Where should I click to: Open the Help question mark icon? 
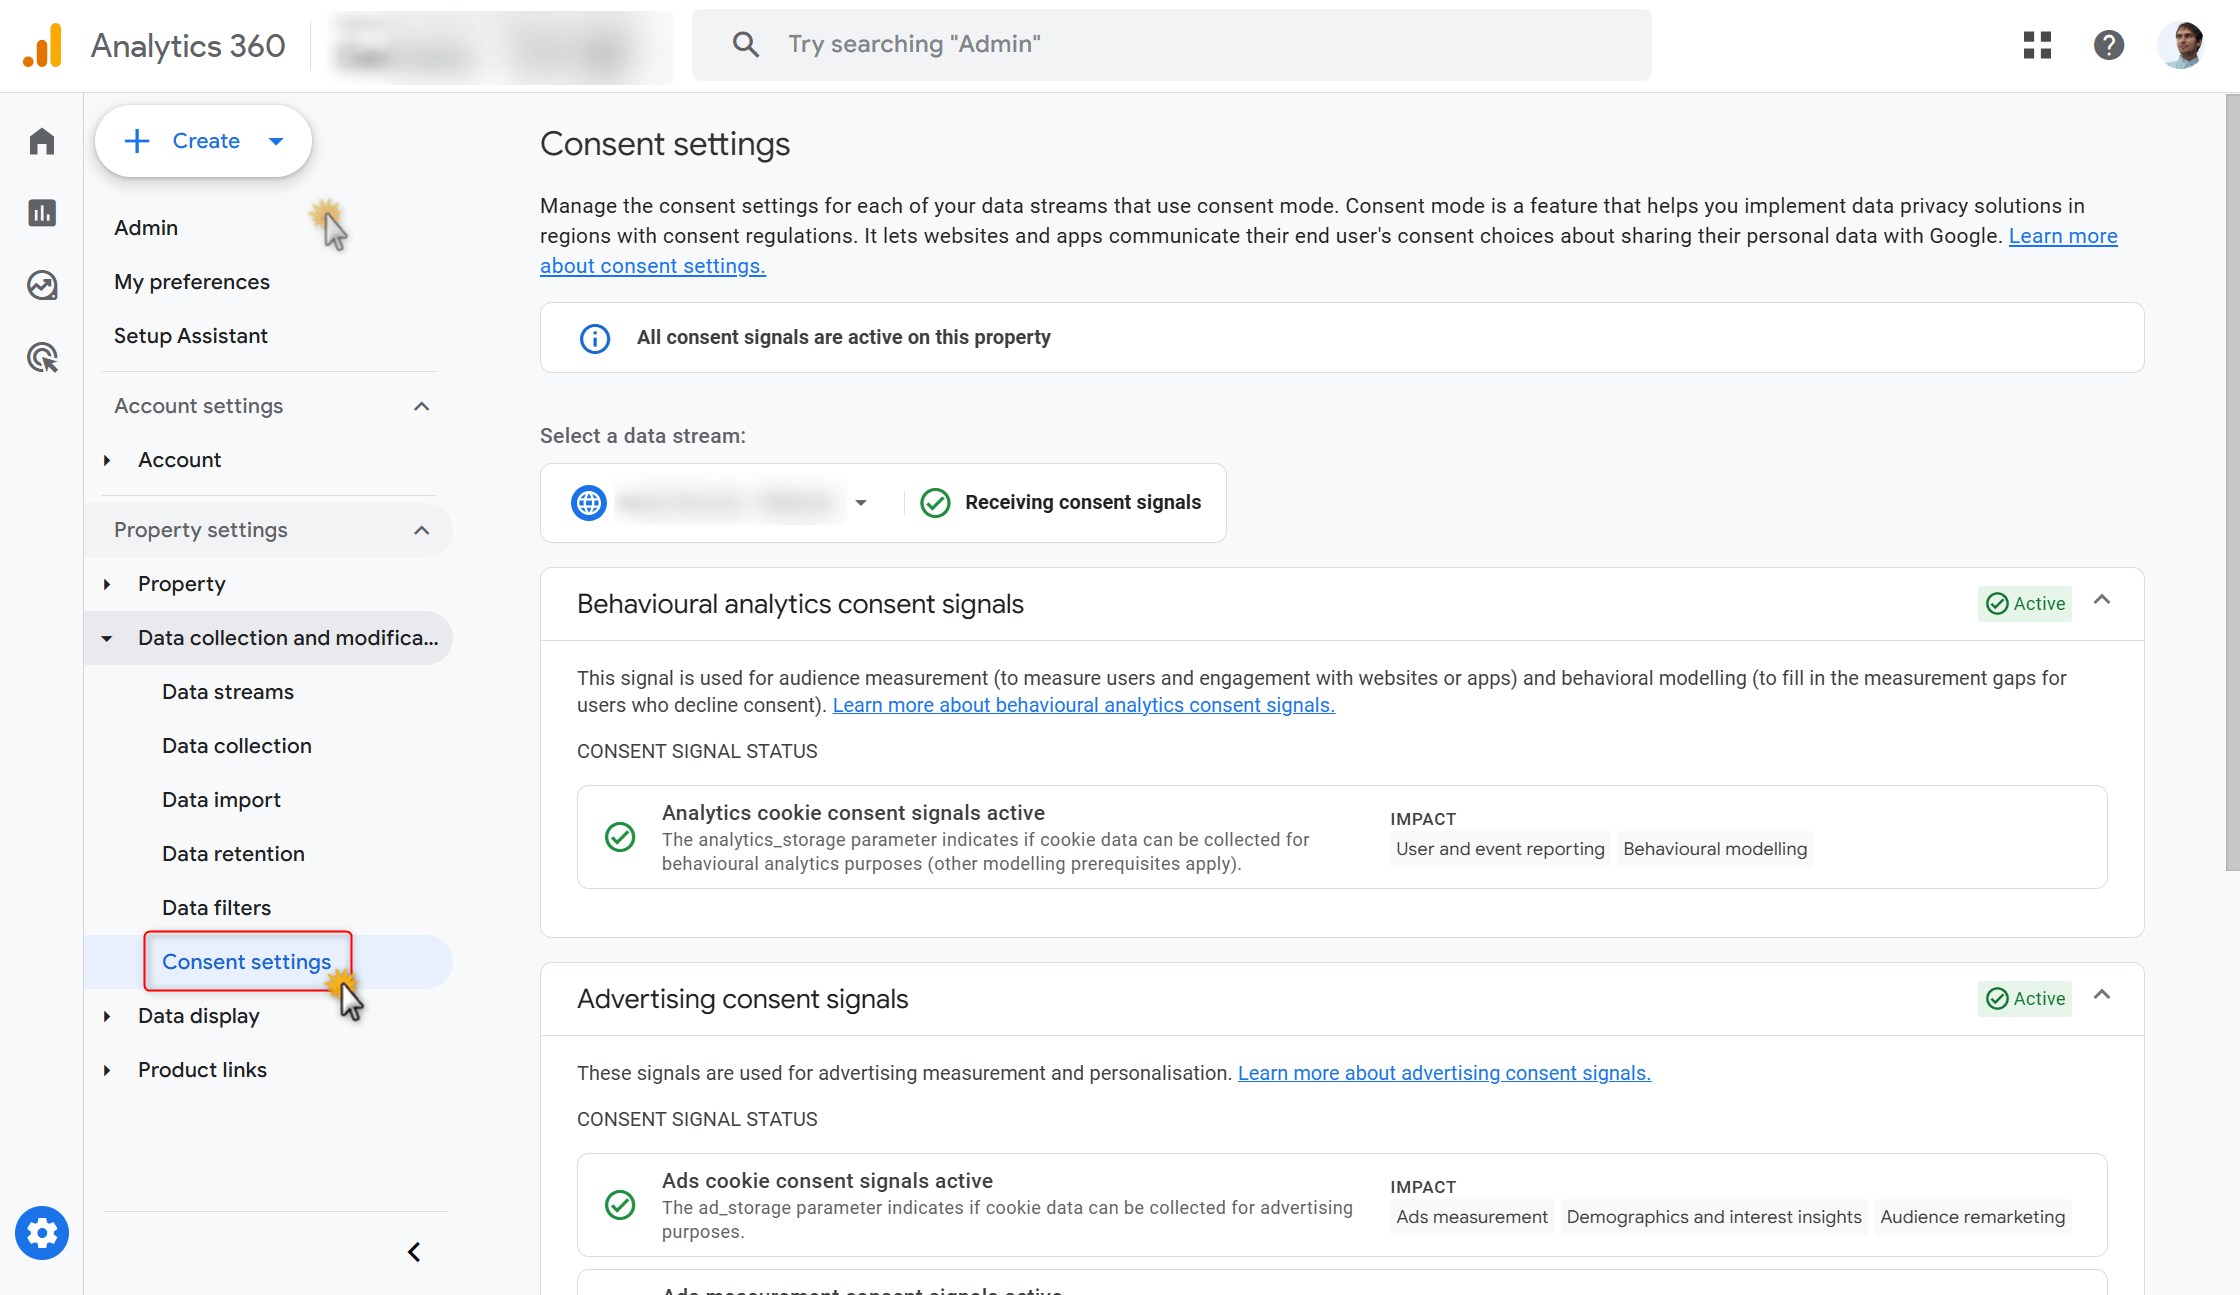(x=2109, y=45)
